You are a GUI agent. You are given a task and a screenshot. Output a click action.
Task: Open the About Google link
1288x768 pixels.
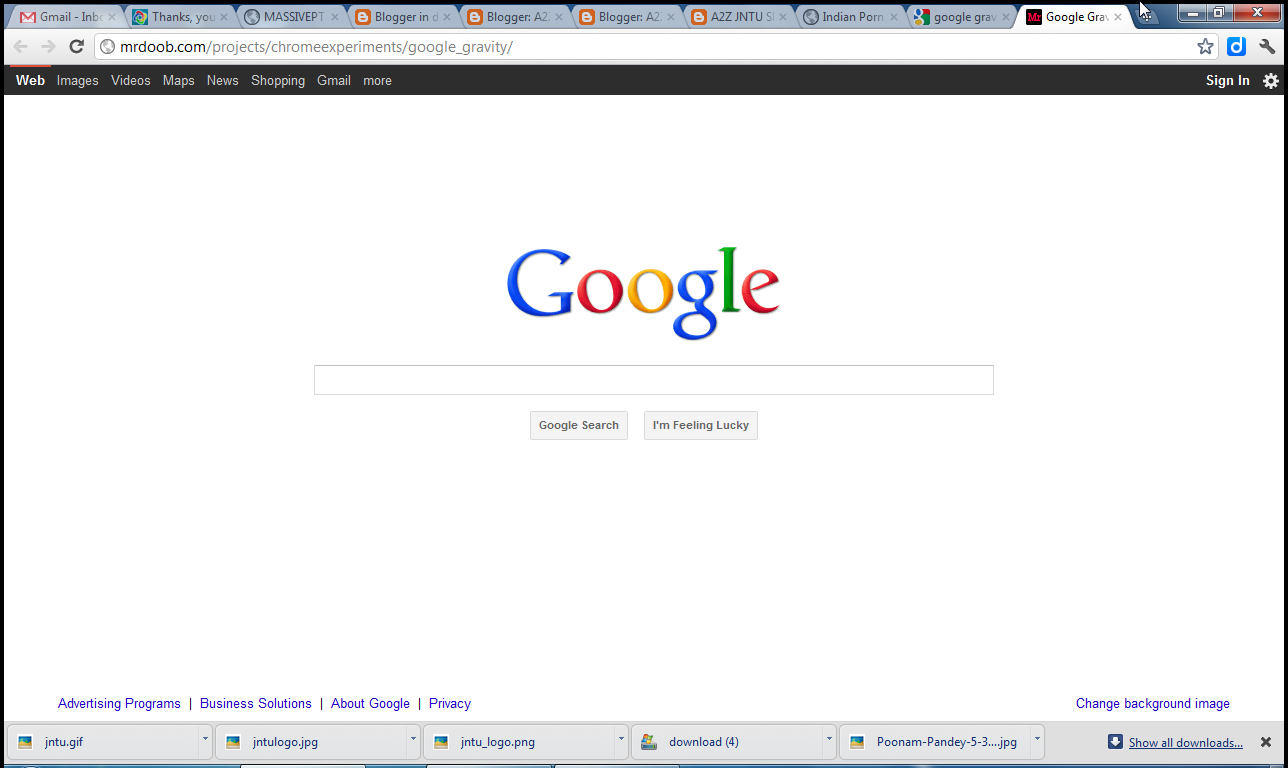(370, 704)
